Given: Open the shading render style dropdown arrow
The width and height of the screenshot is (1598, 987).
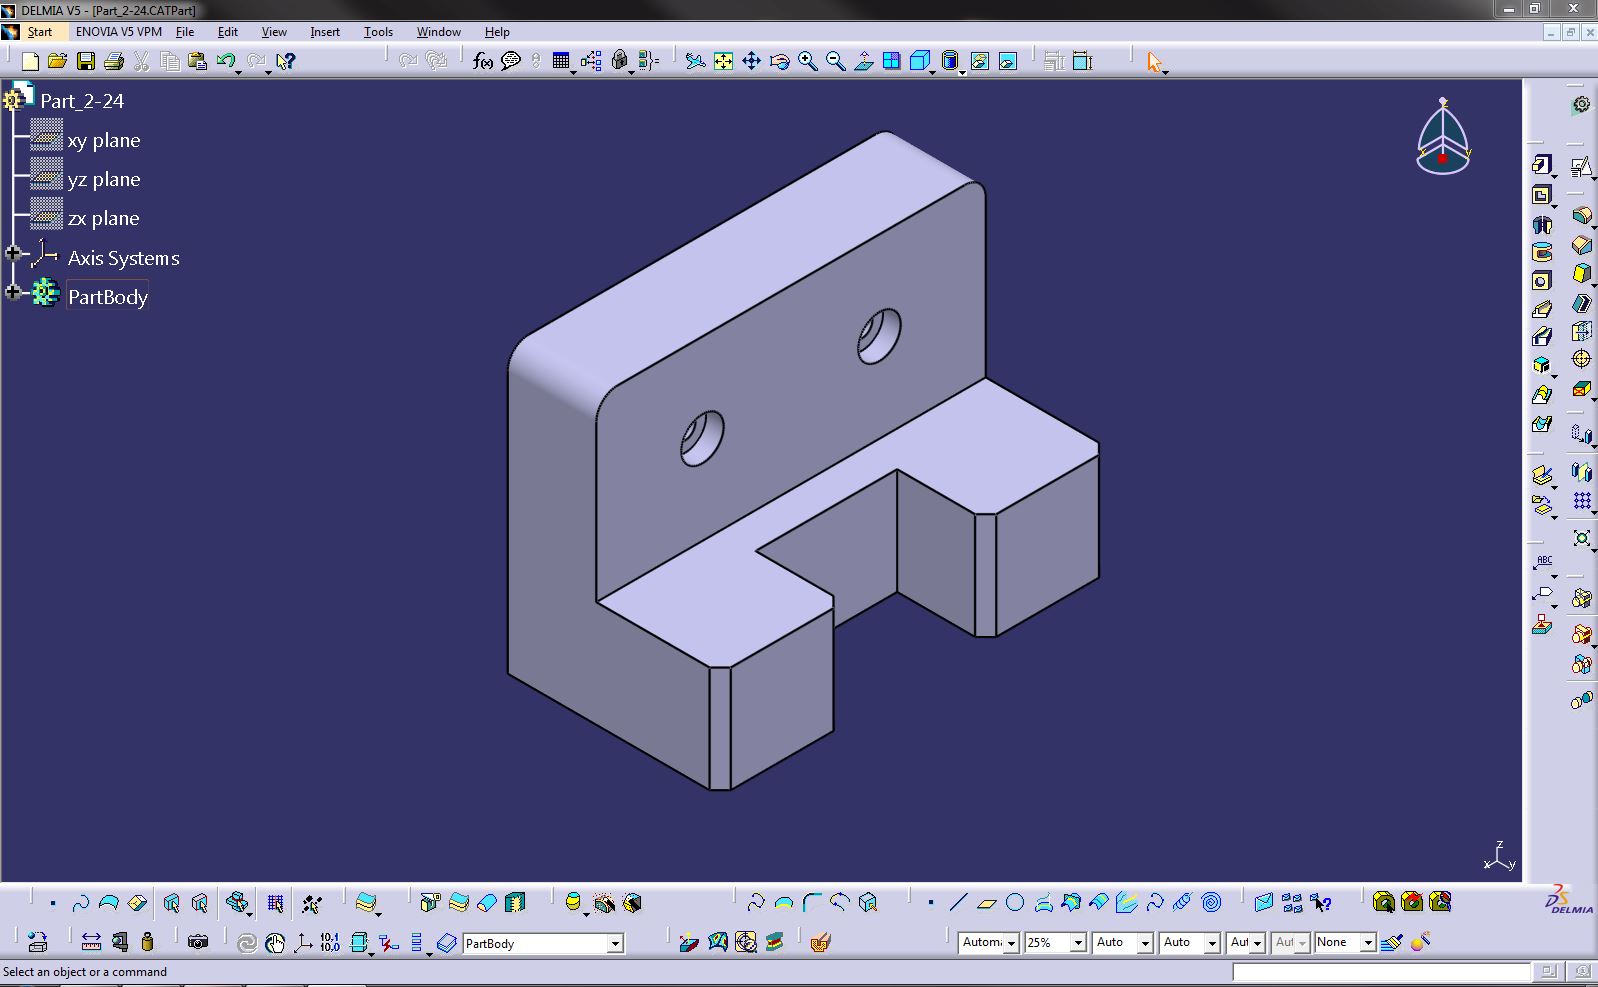Looking at the screenshot, I should click(962, 71).
